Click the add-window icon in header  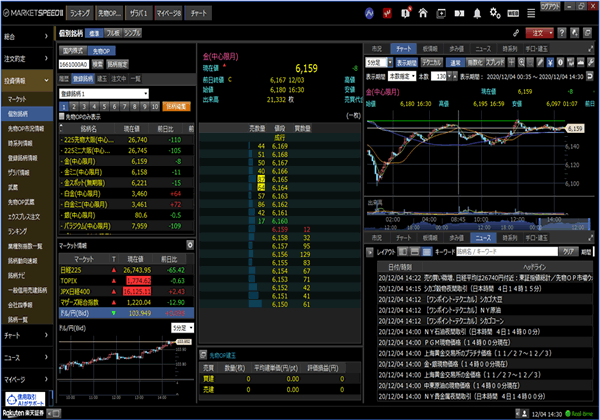(x=441, y=13)
